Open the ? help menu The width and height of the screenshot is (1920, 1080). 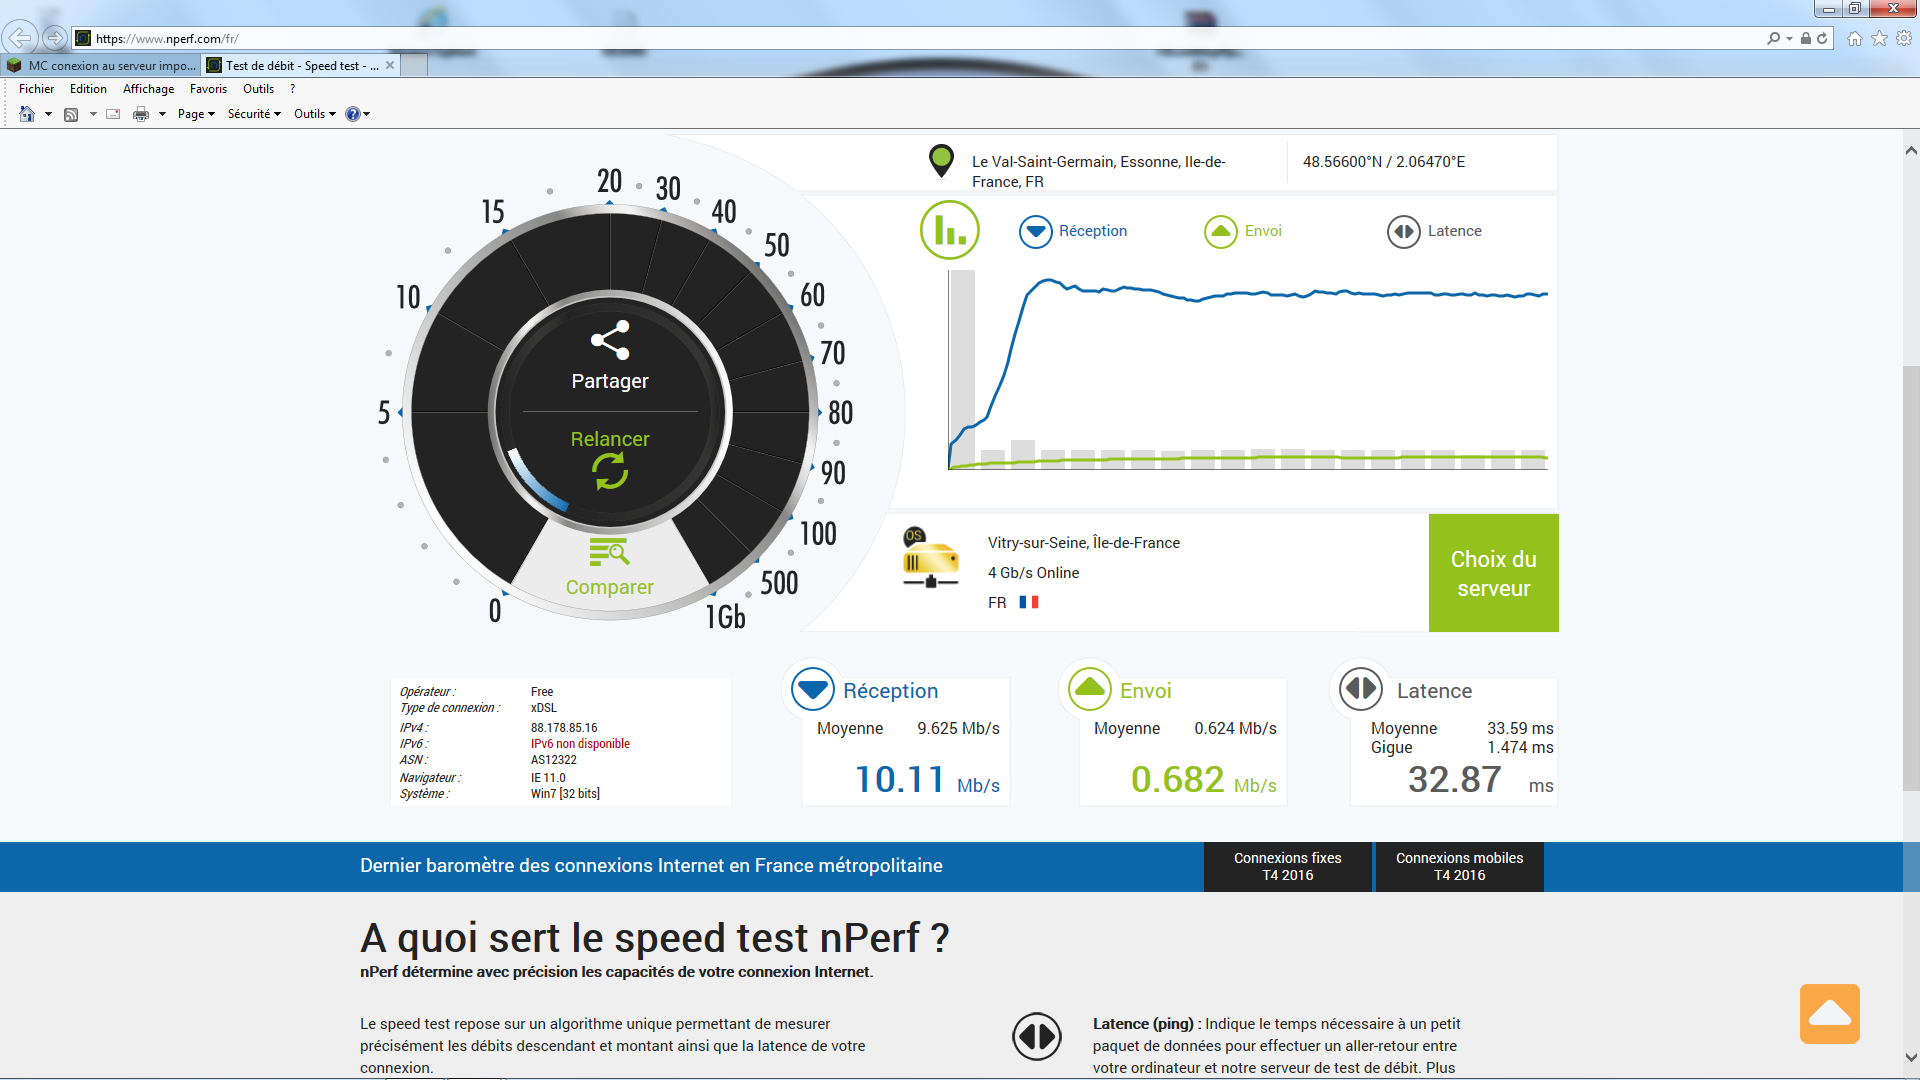292,89
